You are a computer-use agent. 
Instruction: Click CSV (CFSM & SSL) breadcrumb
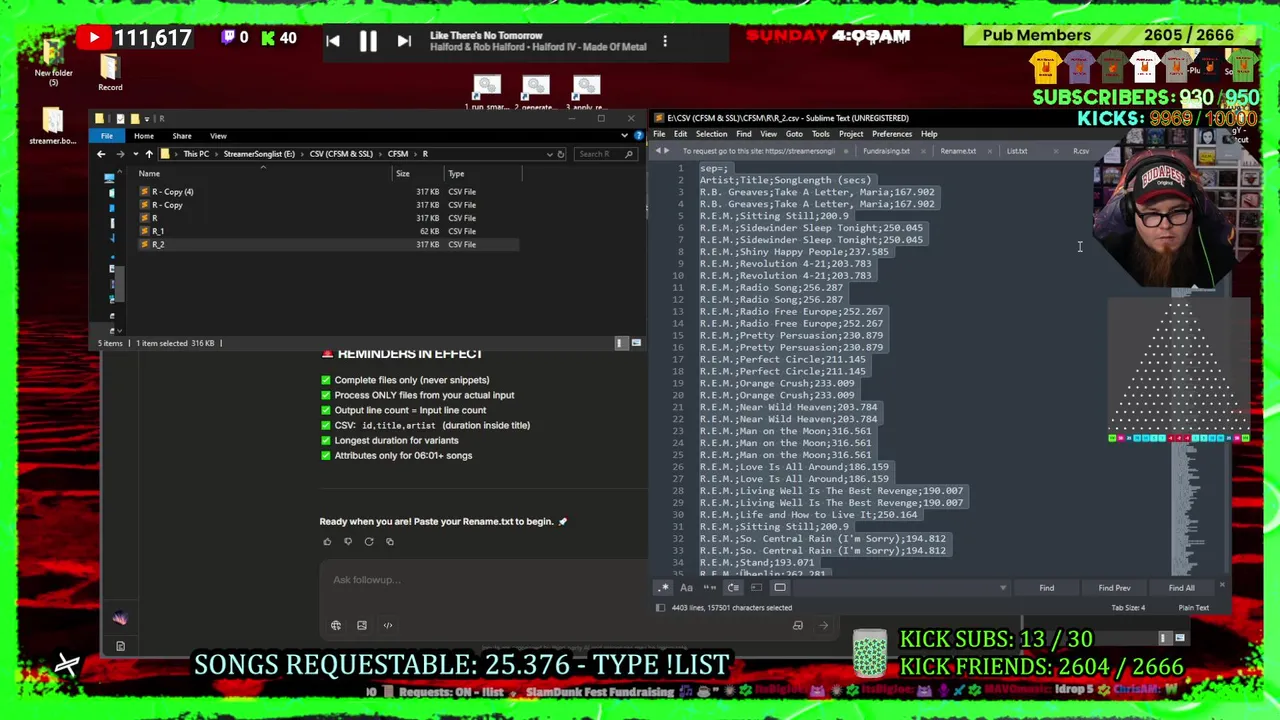click(341, 154)
